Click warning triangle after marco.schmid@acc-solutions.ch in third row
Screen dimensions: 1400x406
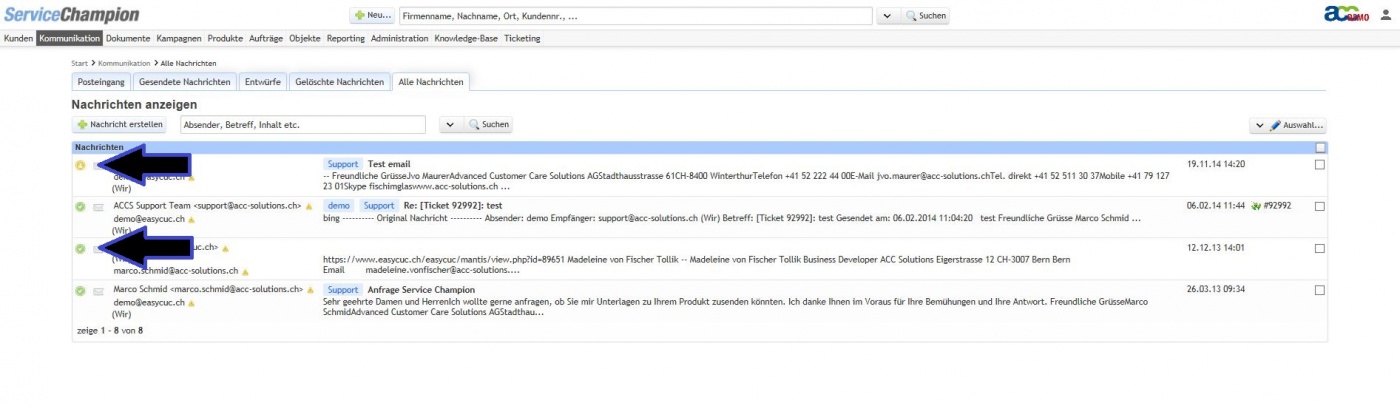point(245,271)
